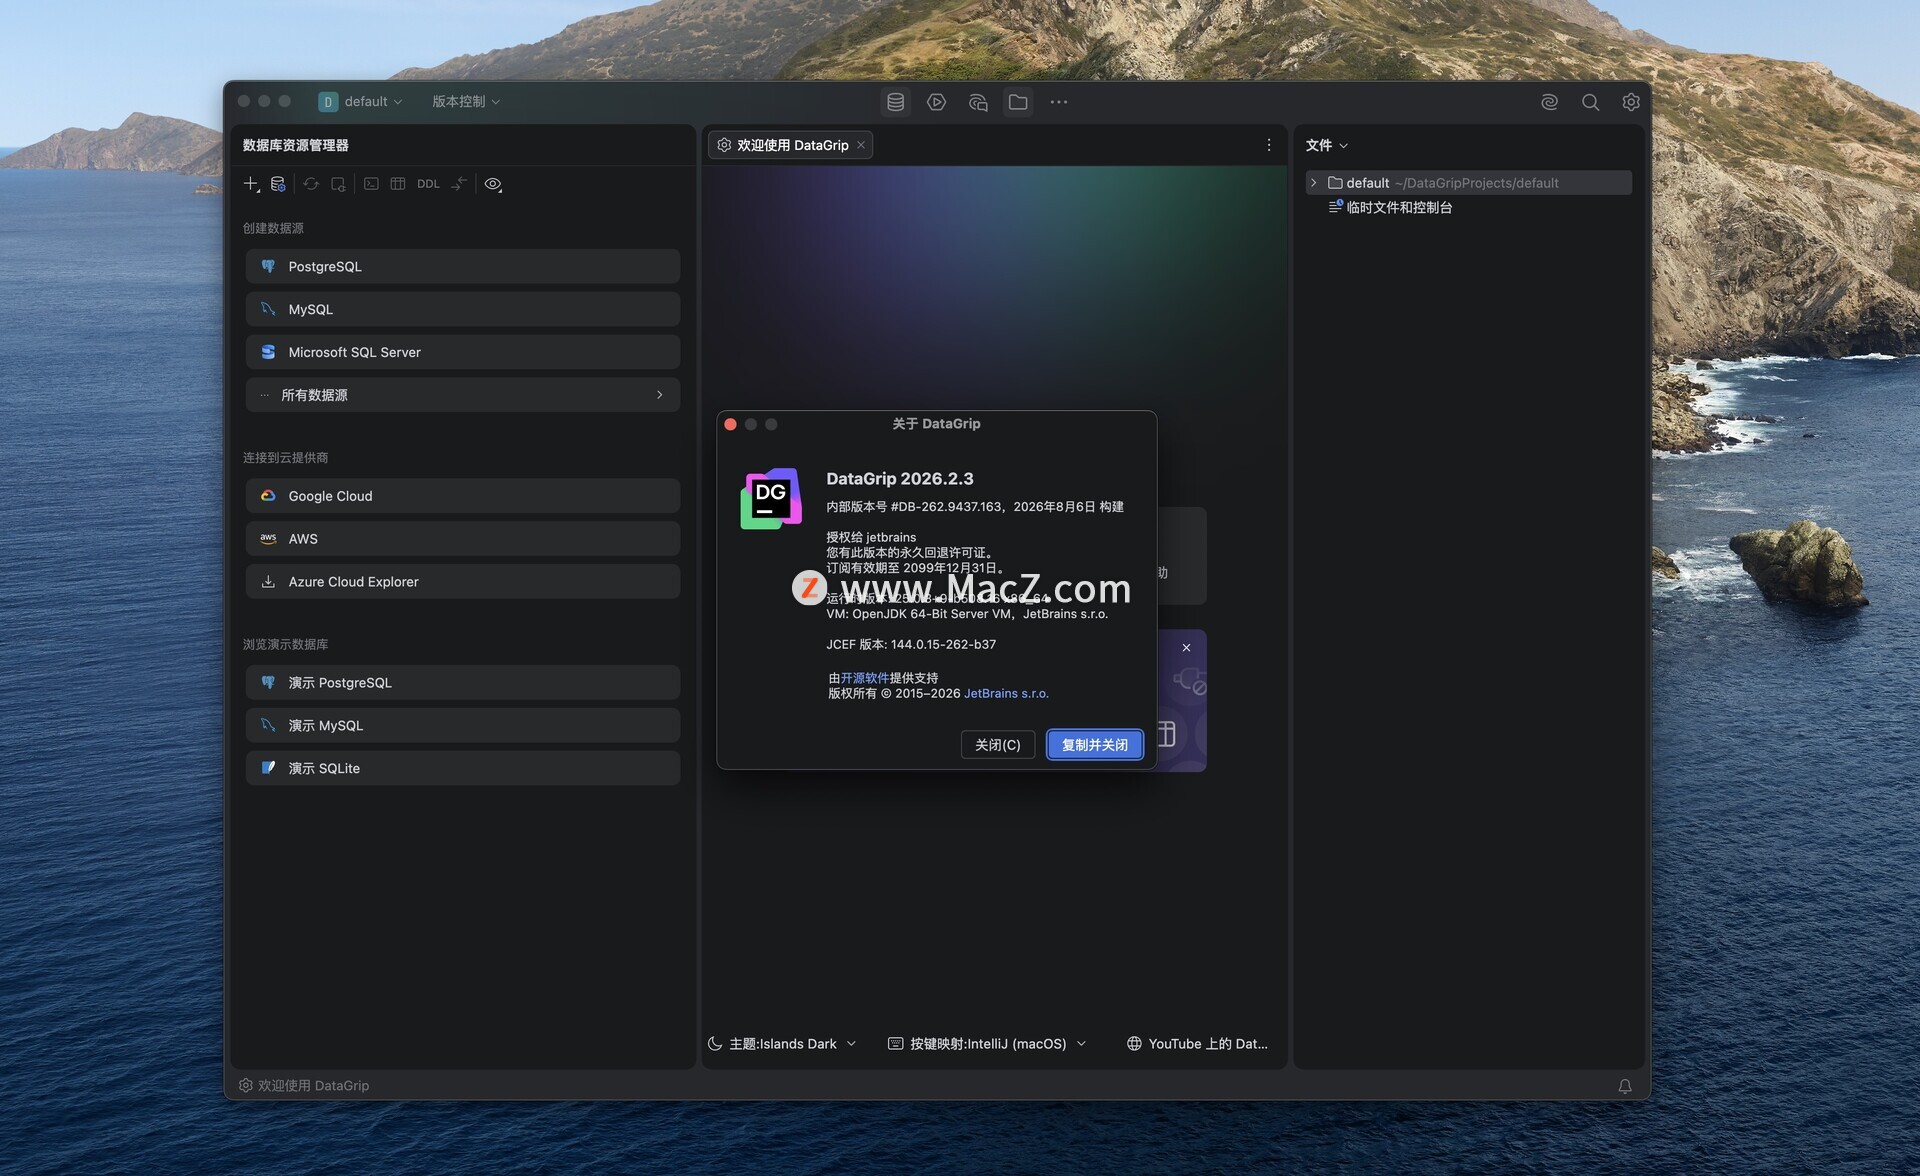Click the 订阅有效期至 2099年12月31日 line
The image size is (1920, 1176).
(916, 568)
